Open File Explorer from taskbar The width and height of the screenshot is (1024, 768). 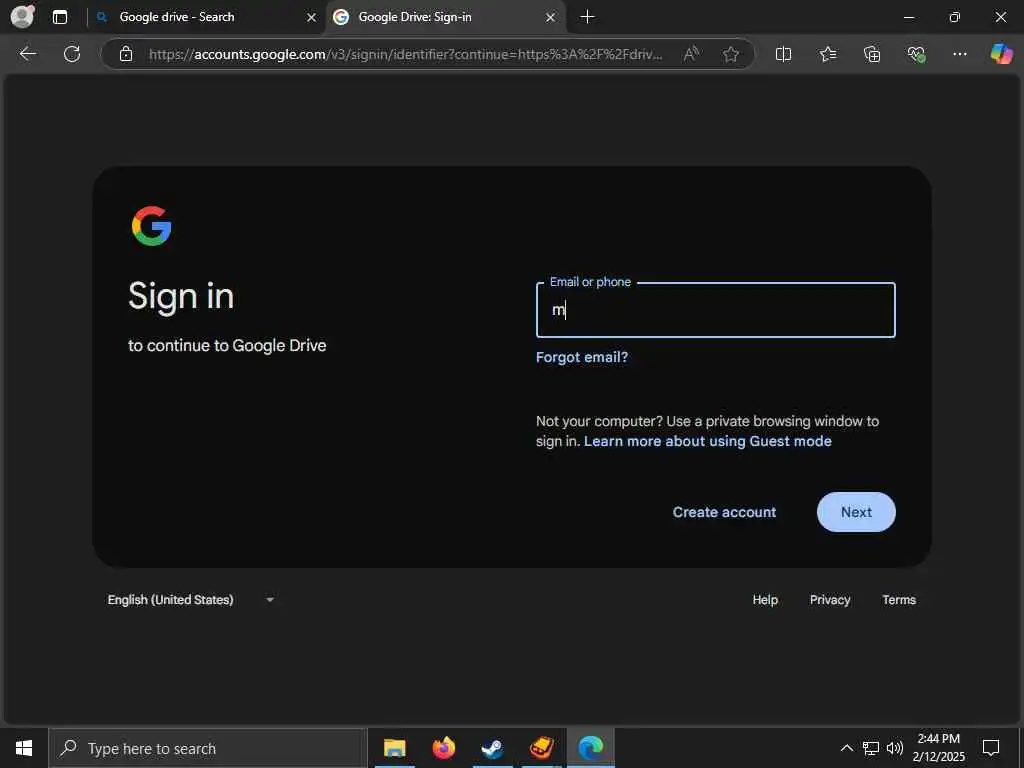tap(394, 748)
